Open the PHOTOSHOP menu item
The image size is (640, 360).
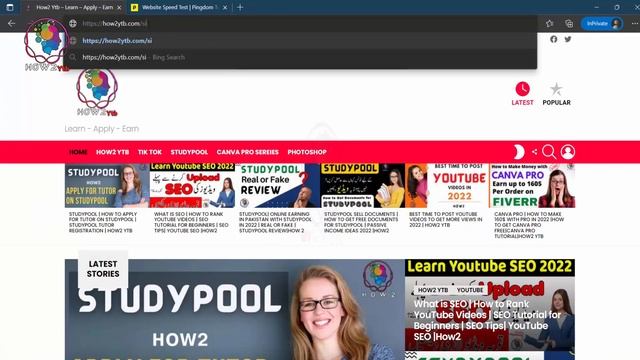[307, 152]
